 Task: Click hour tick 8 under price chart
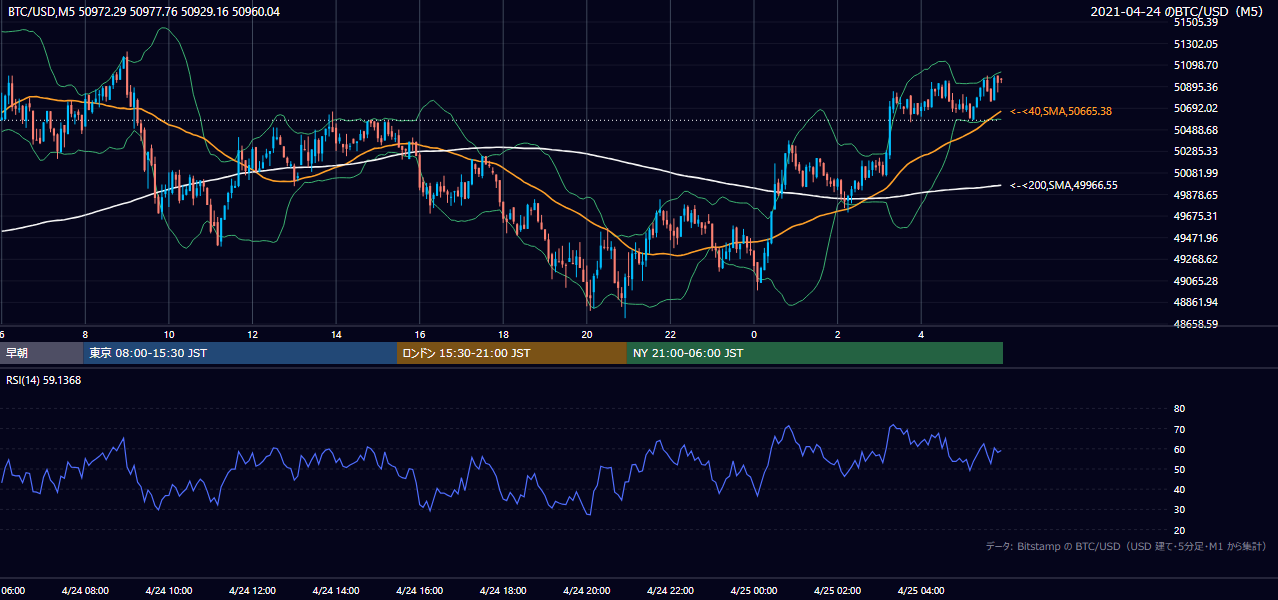click(85, 335)
